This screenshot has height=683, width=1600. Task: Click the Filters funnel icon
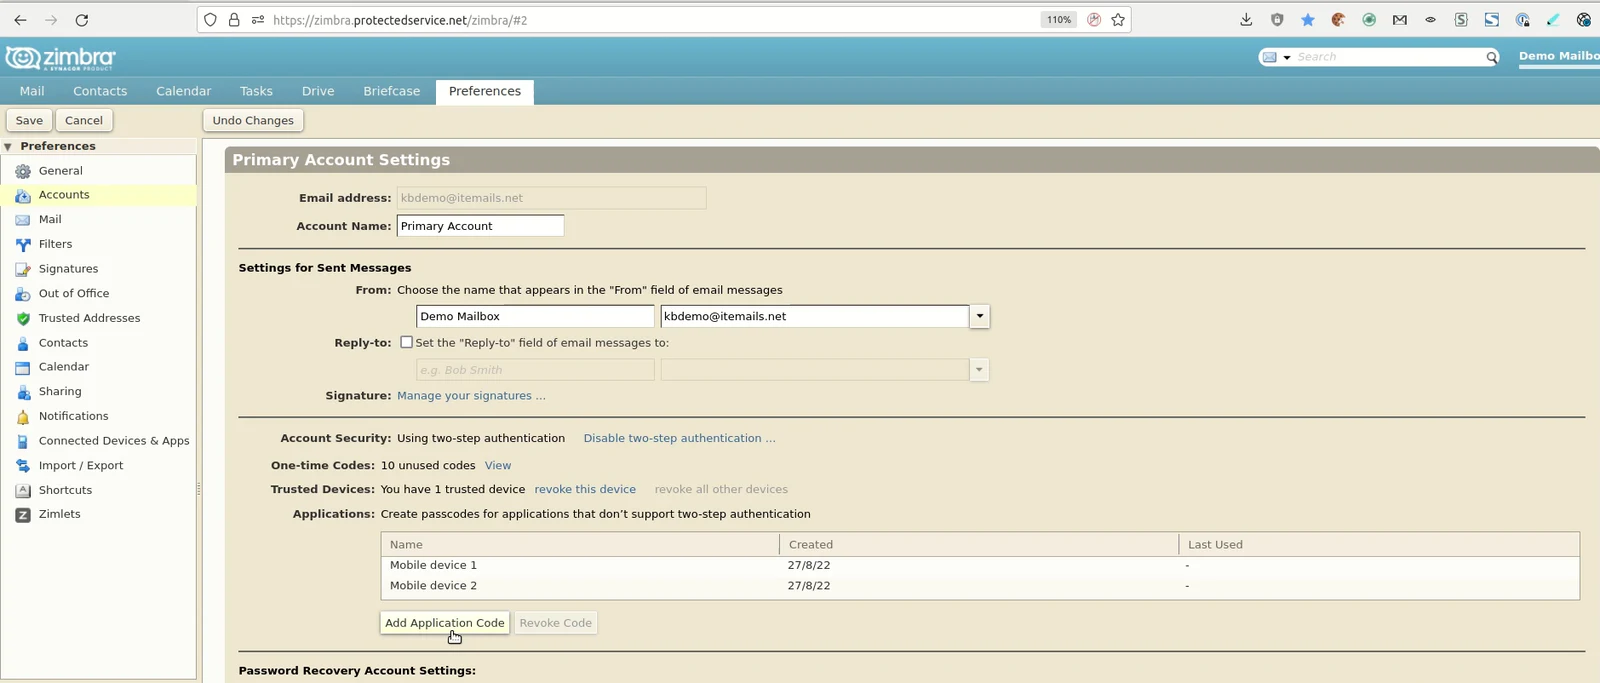[23, 244]
